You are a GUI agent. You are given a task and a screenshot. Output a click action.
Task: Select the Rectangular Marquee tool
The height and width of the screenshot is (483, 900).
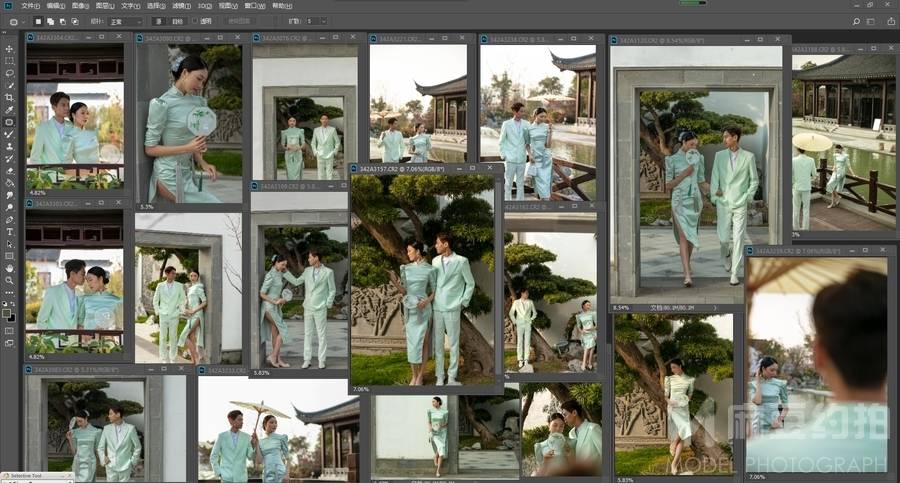(9, 61)
